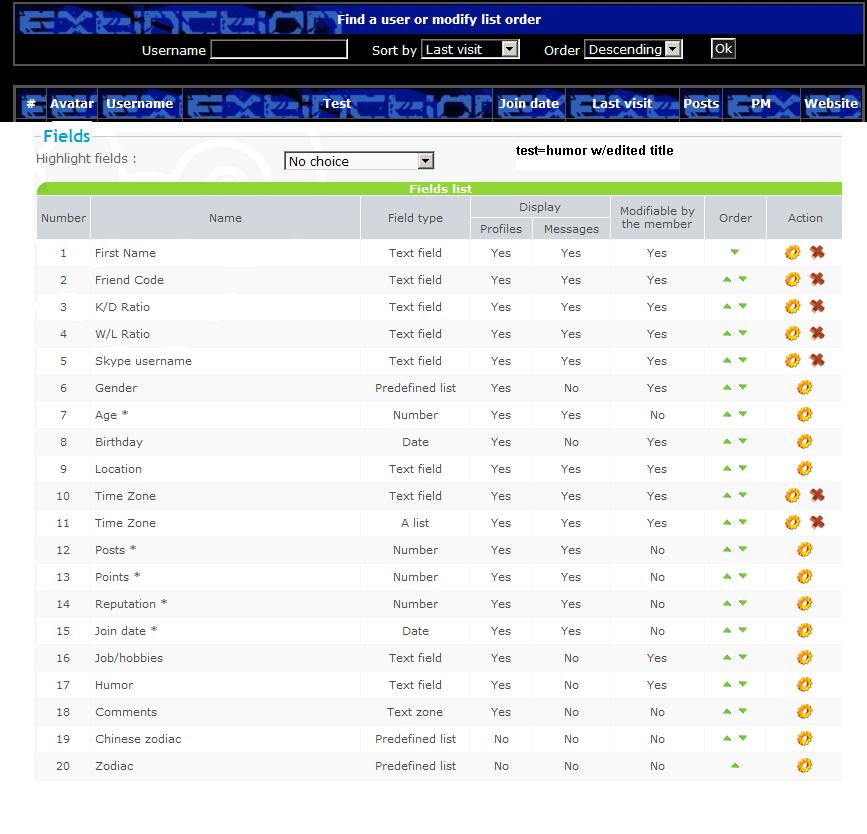The height and width of the screenshot is (834, 867).
Task: Click the Avatar column header
Action: pyautogui.click(x=72, y=103)
